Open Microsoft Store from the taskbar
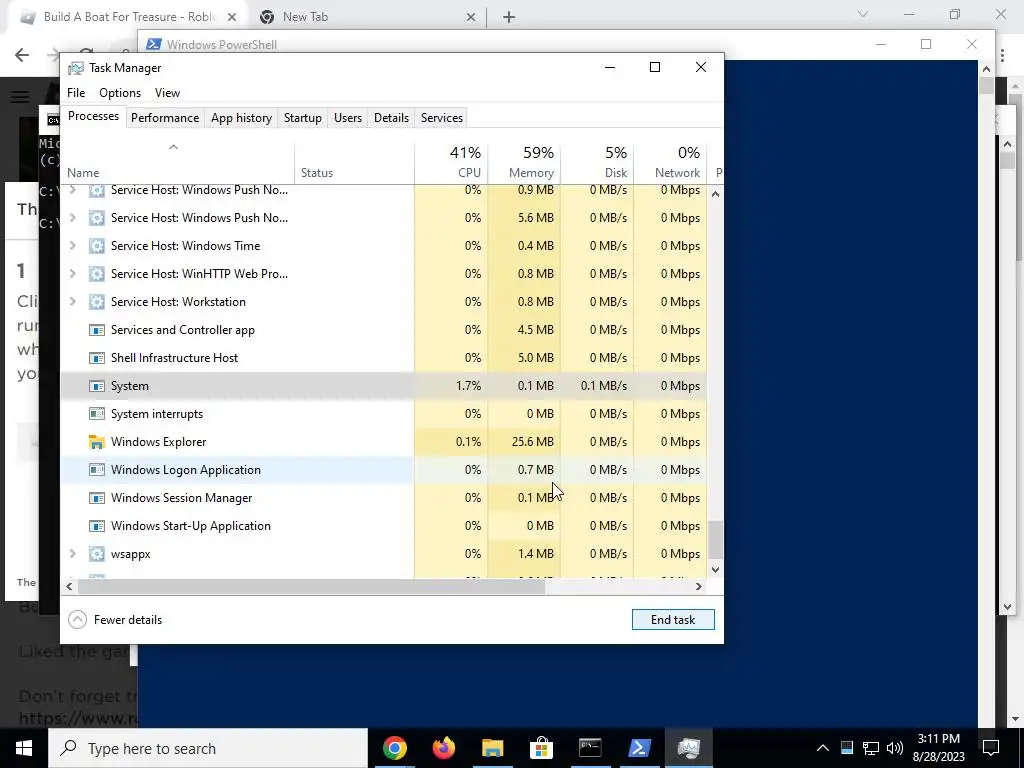Viewport: 1024px width, 768px height. click(541, 748)
